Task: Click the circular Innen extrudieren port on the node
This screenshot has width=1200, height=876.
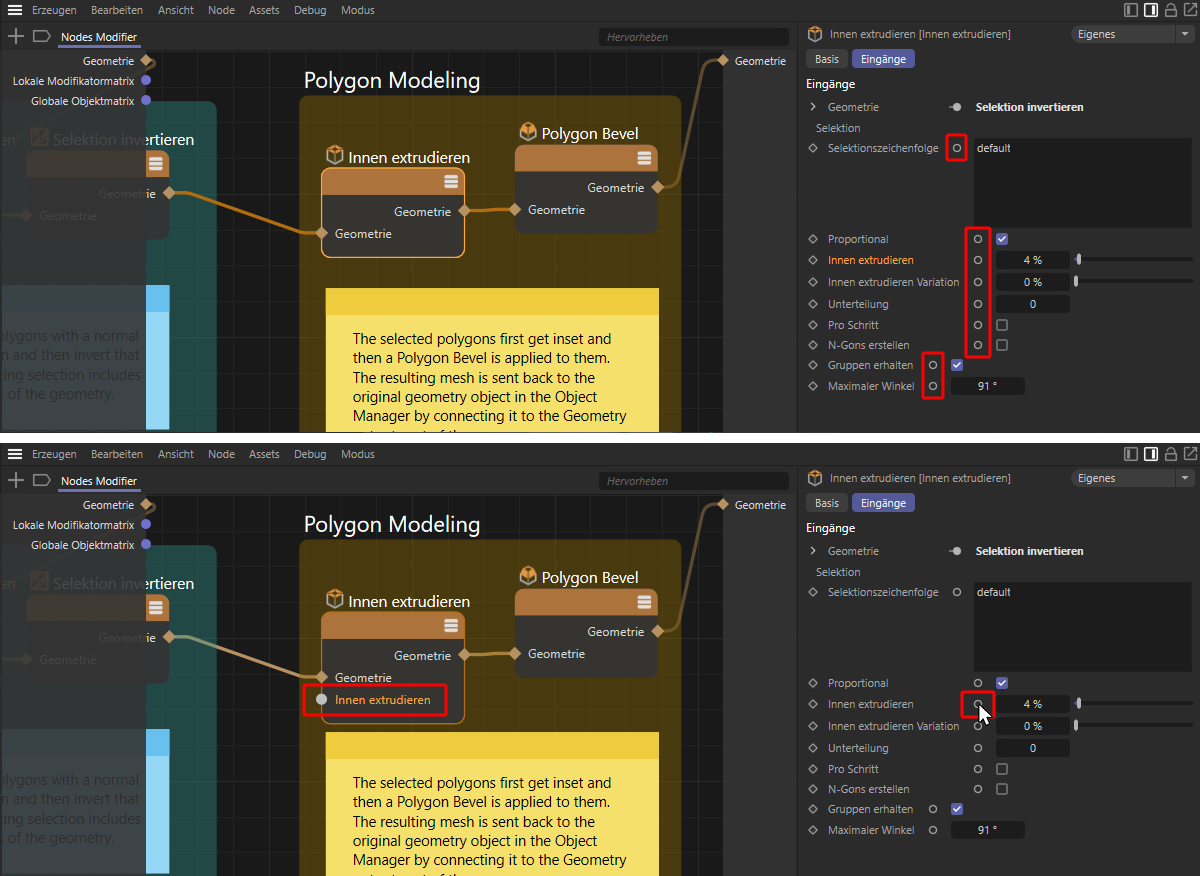Action: (322, 700)
